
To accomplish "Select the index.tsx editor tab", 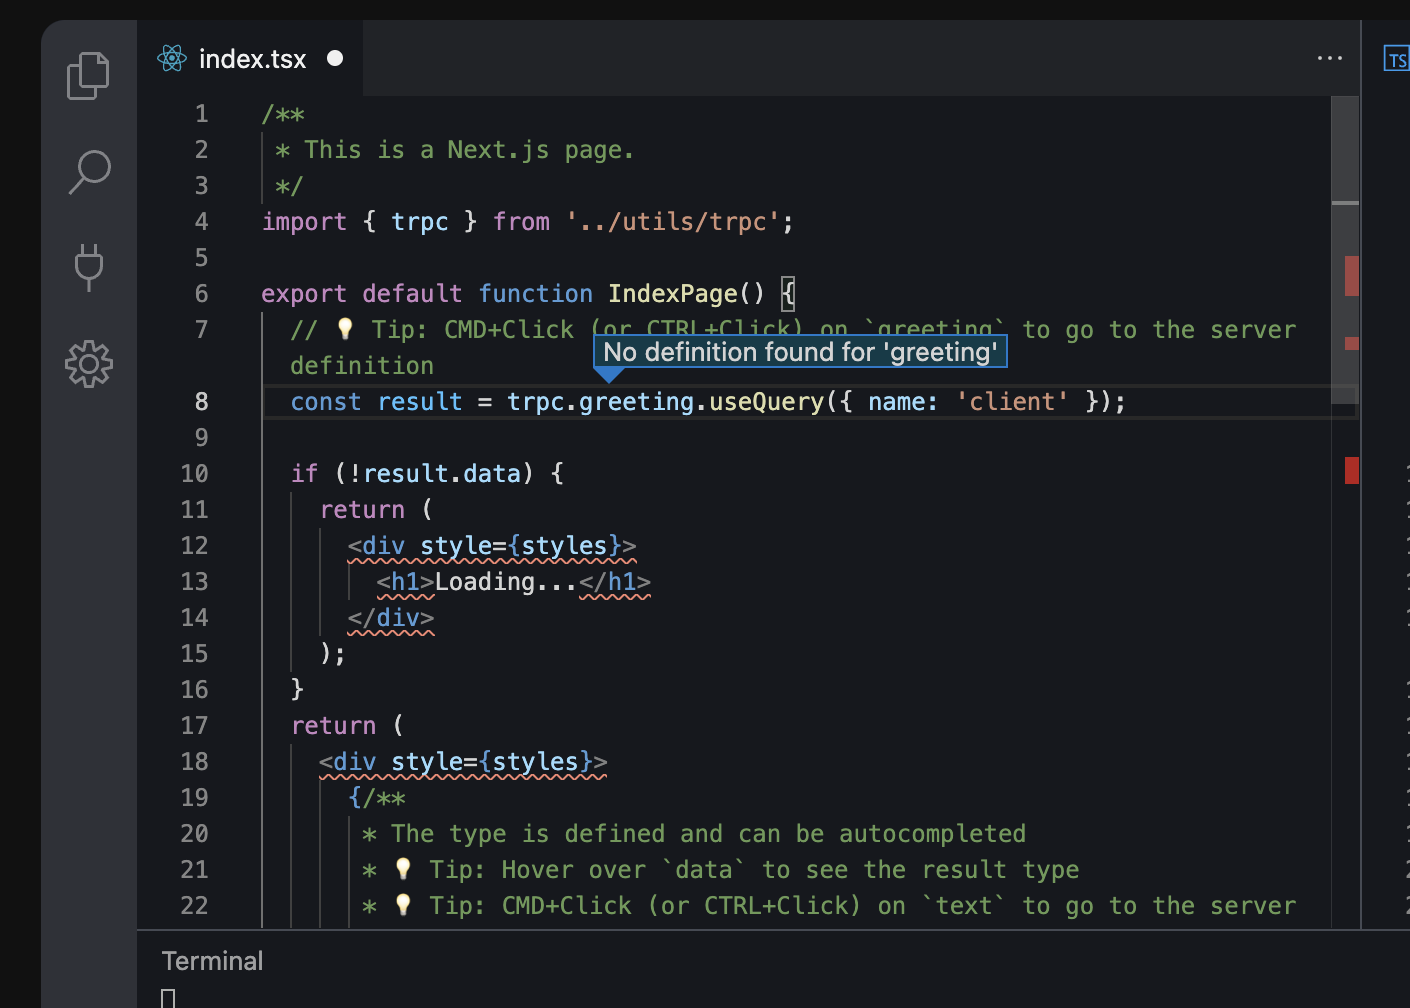I will coord(253,57).
